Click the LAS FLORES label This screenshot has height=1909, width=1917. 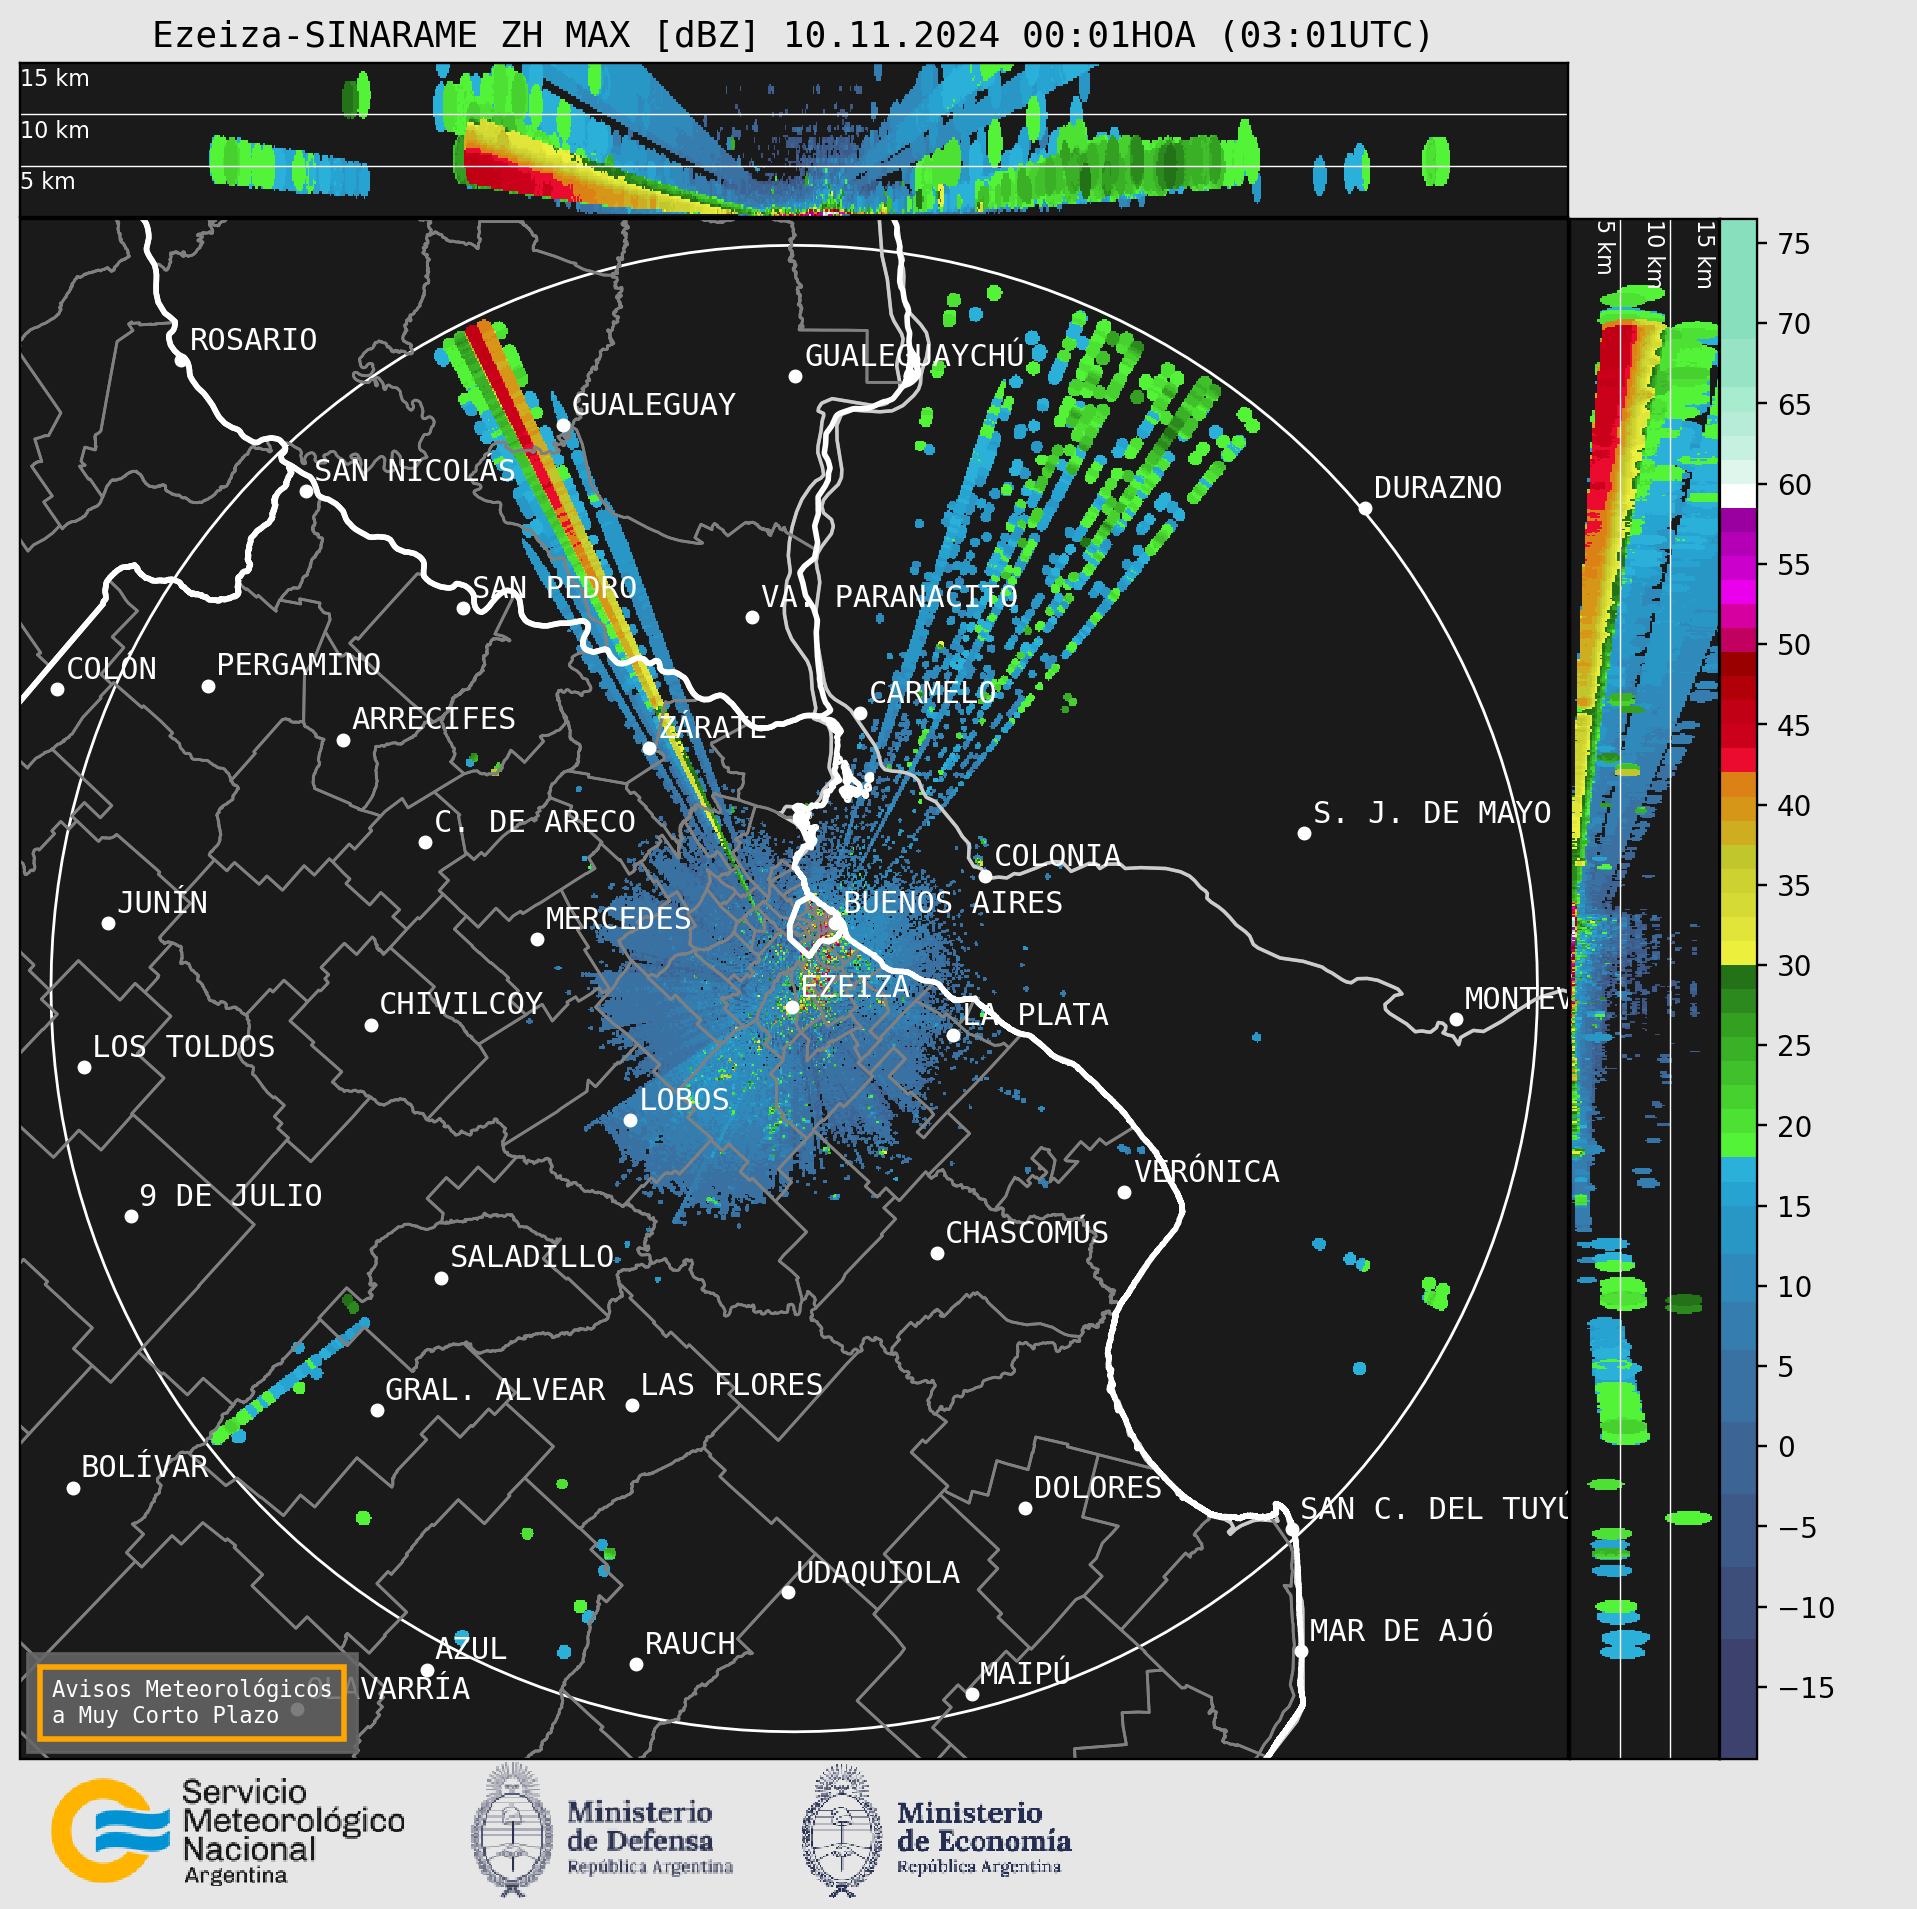731,1385
